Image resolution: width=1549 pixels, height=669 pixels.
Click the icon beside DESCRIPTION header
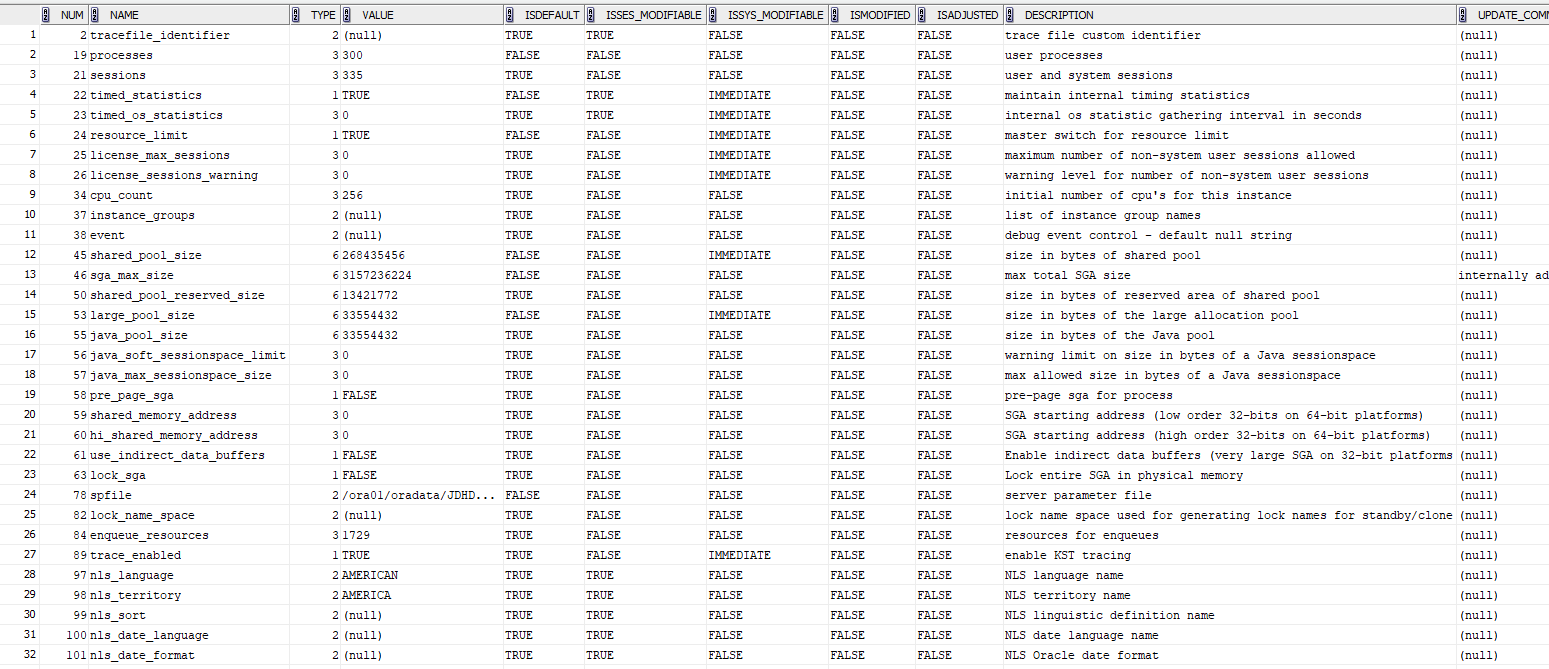[x=1010, y=15]
